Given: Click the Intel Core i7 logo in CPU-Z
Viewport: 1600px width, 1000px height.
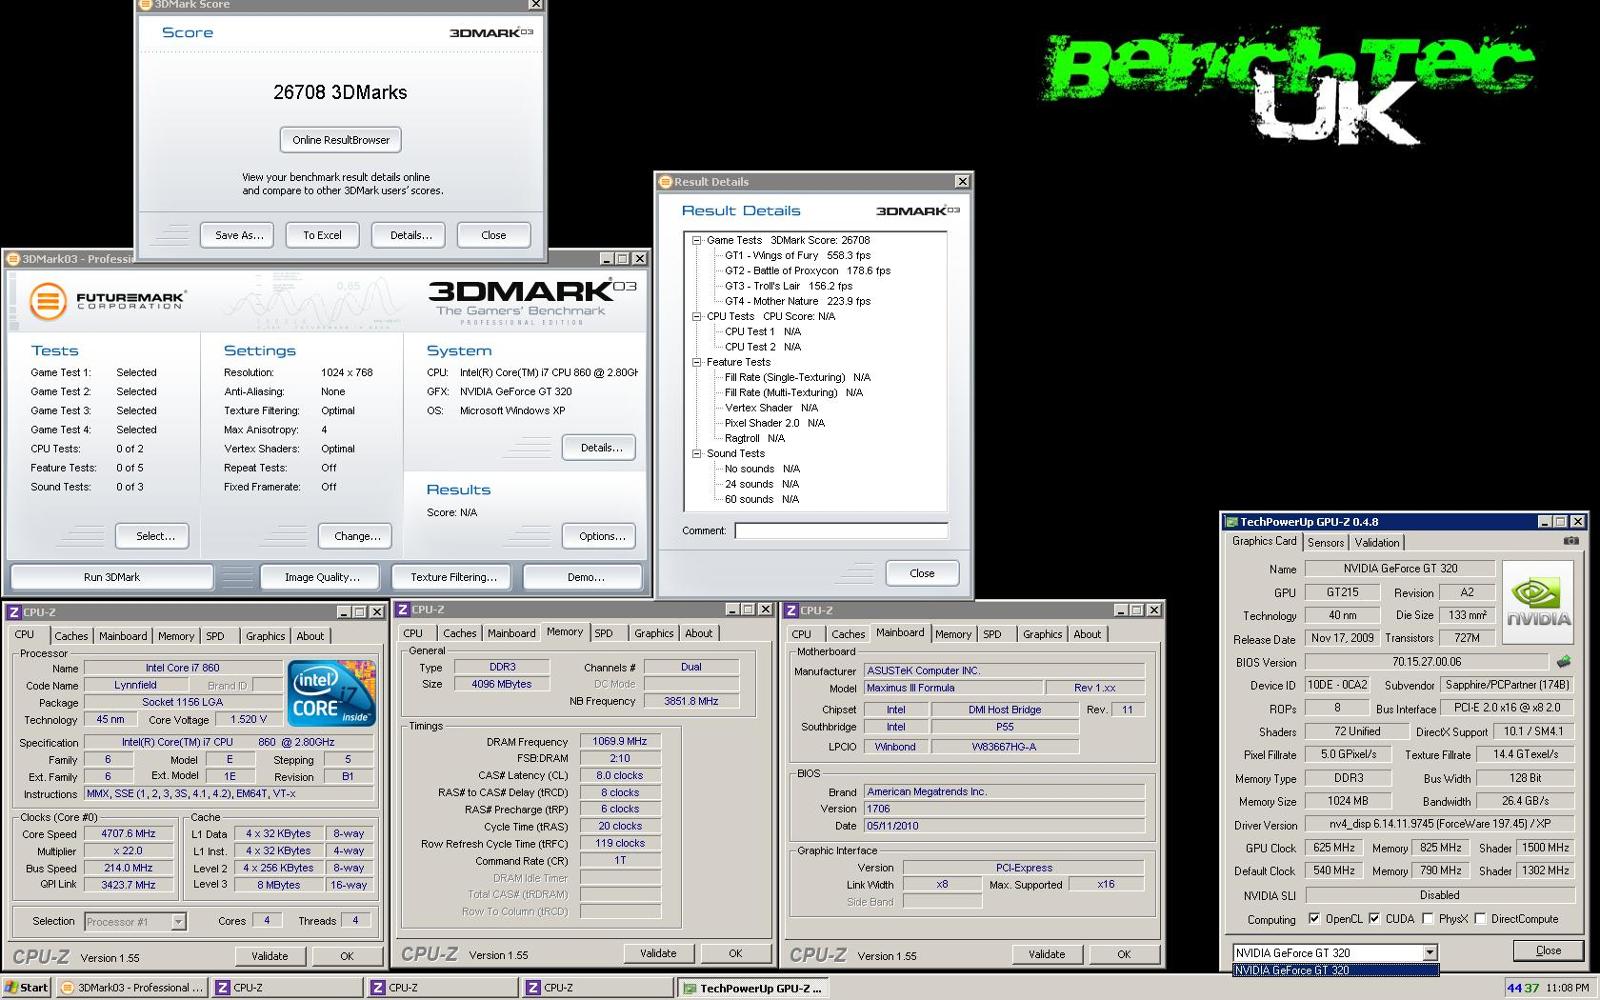Looking at the screenshot, I should point(331,692).
